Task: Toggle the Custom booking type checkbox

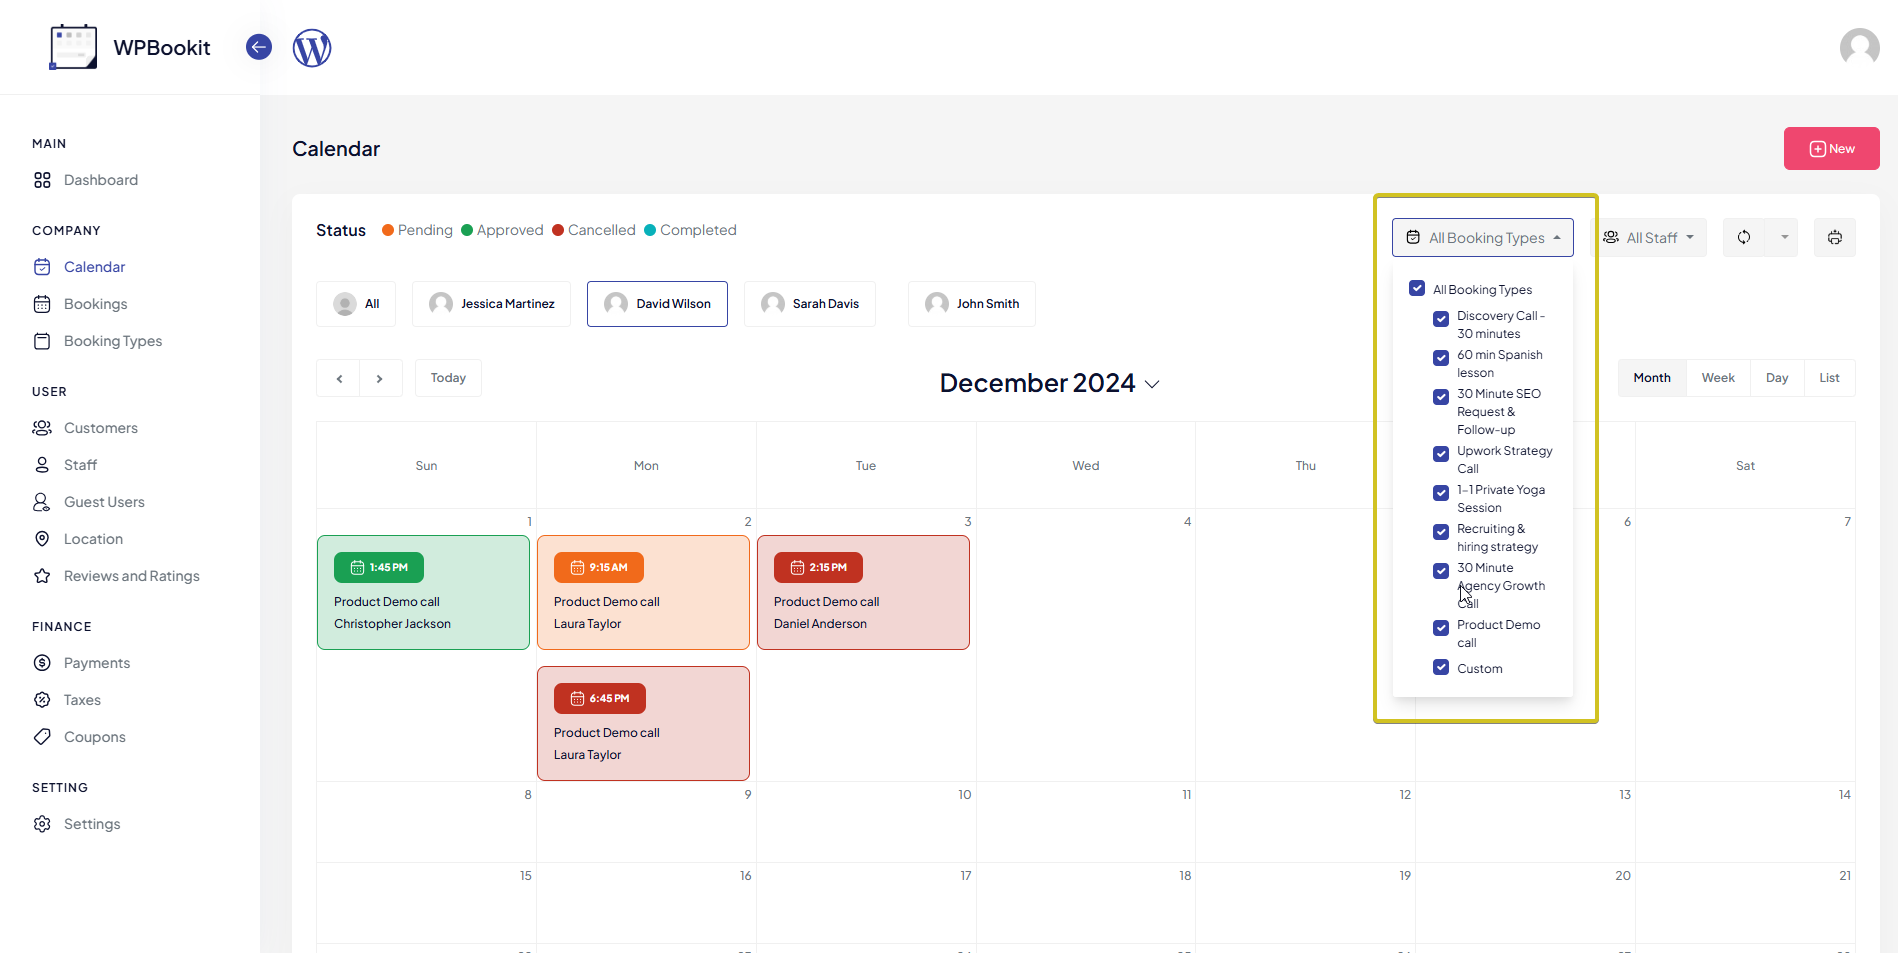Action: (1441, 668)
